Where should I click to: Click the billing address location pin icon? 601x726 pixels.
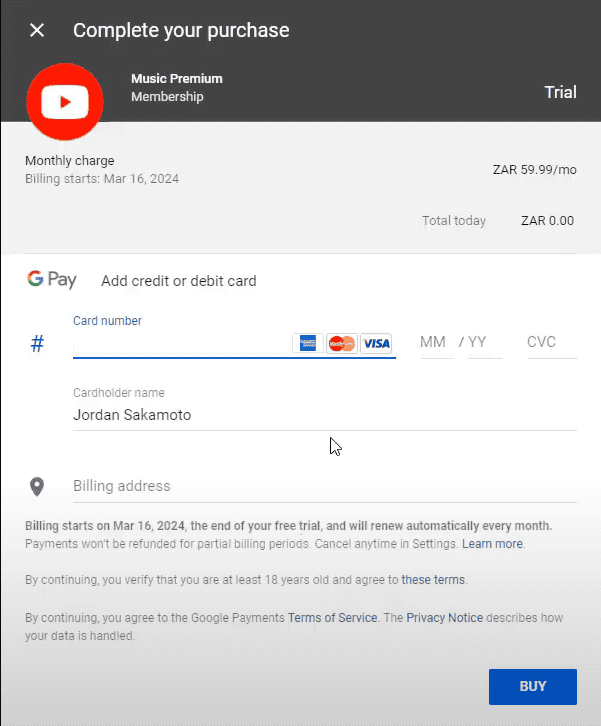tap(37, 487)
